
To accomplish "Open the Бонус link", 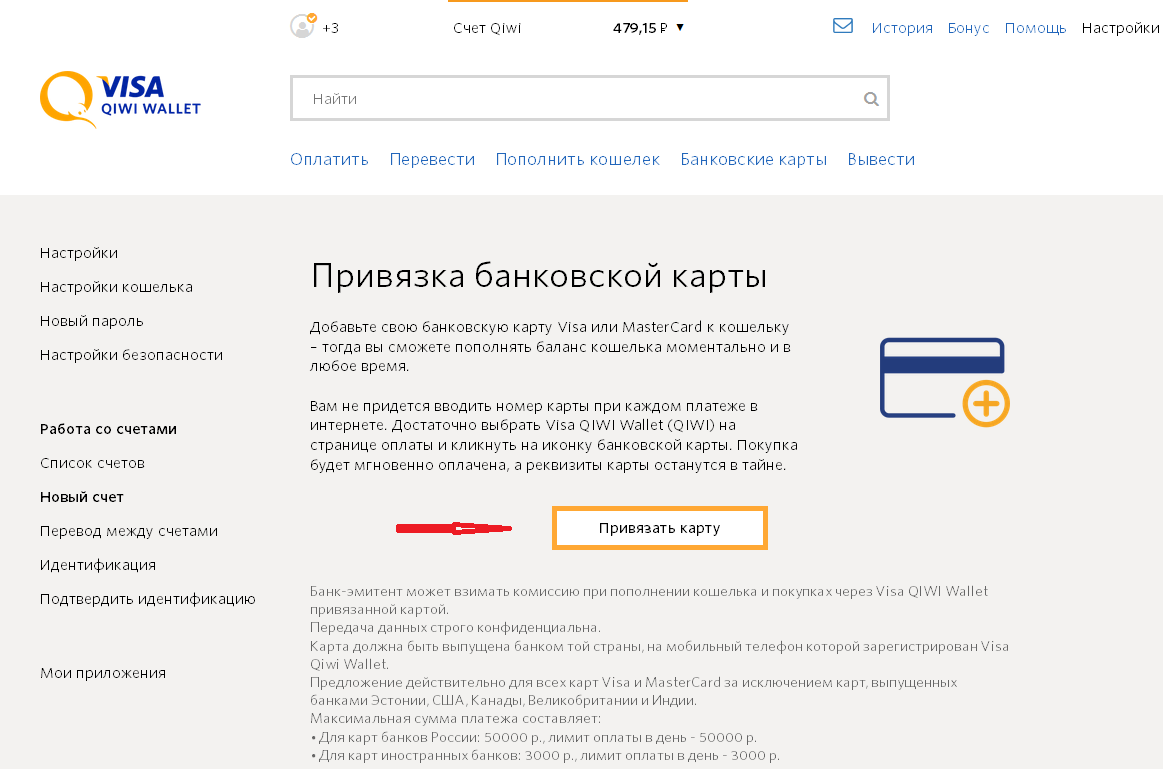I will click(x=968, y=28).
